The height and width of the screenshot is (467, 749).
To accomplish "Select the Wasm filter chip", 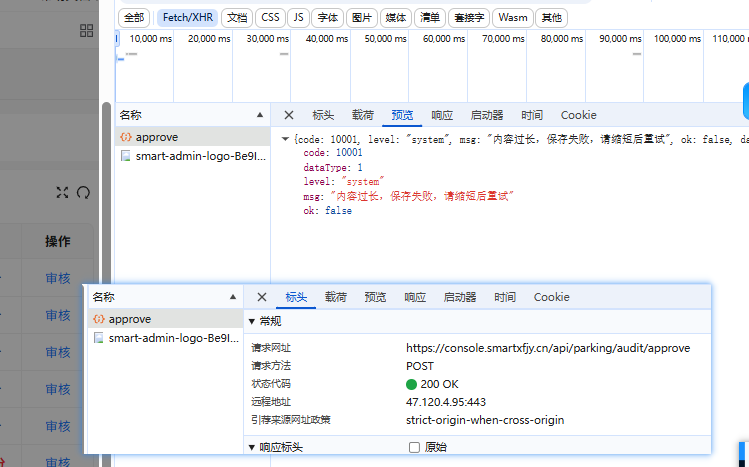I will pyautogui.click(x=513, y=18).
